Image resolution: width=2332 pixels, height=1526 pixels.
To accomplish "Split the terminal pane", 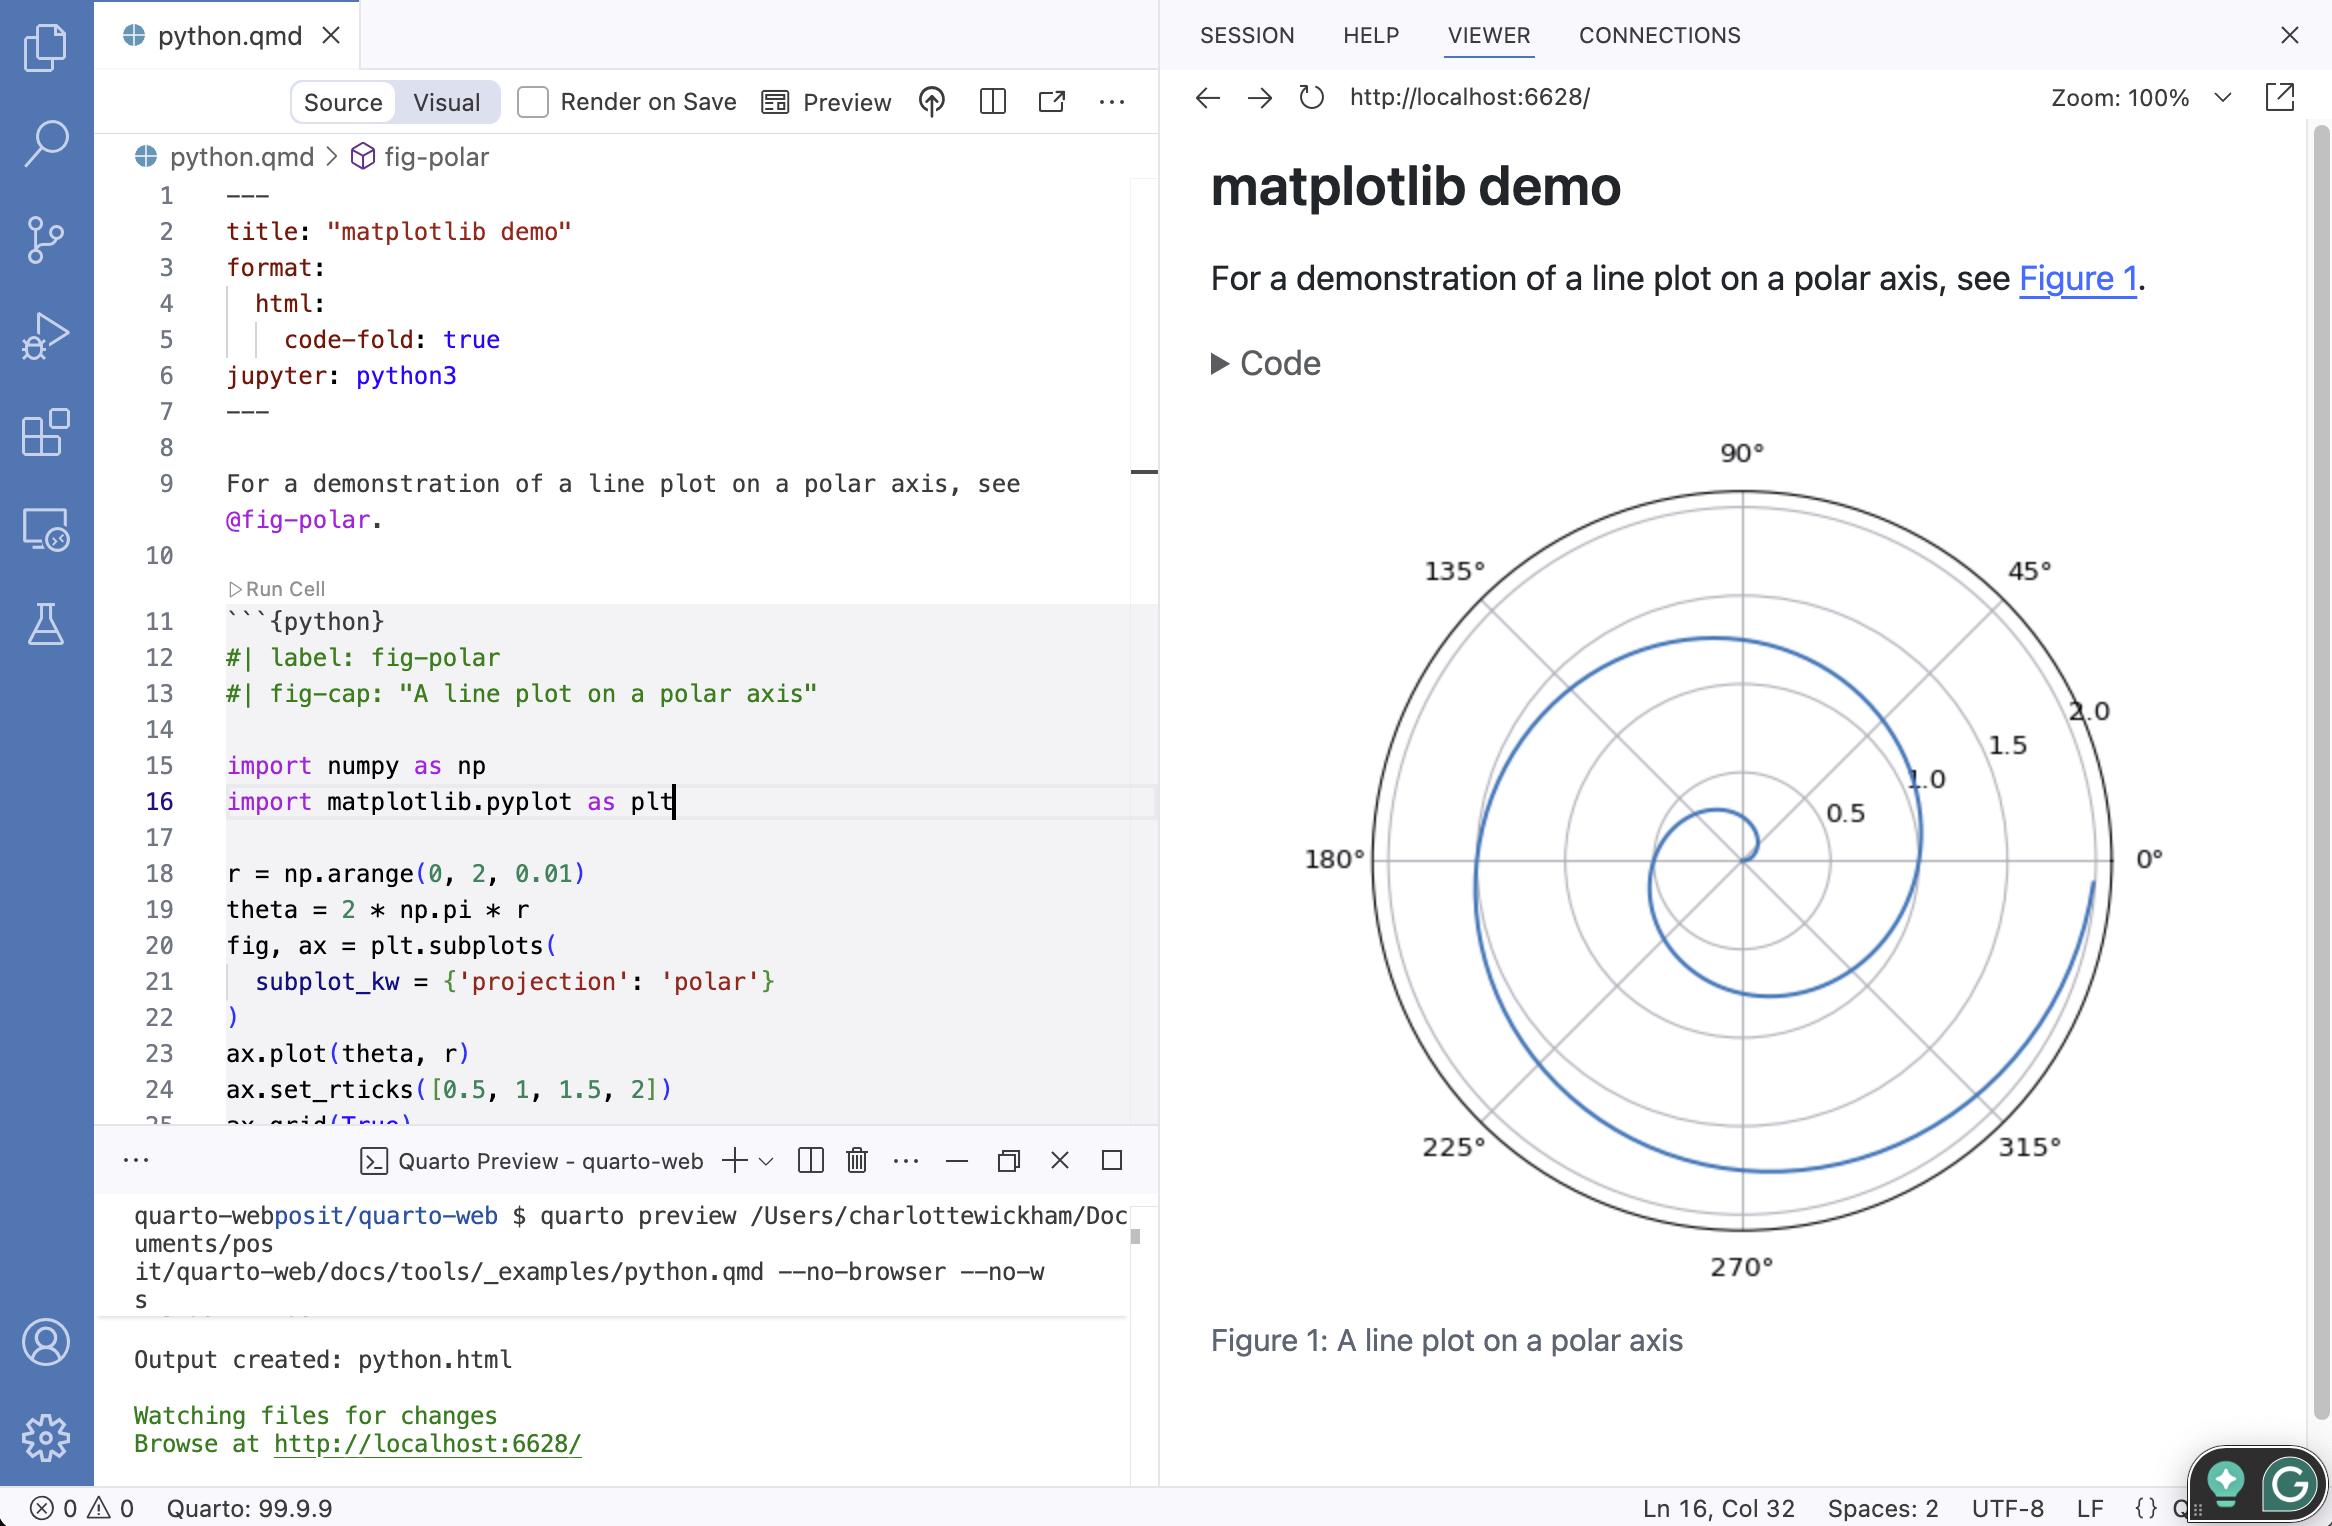I will (x=811, y=1161).
